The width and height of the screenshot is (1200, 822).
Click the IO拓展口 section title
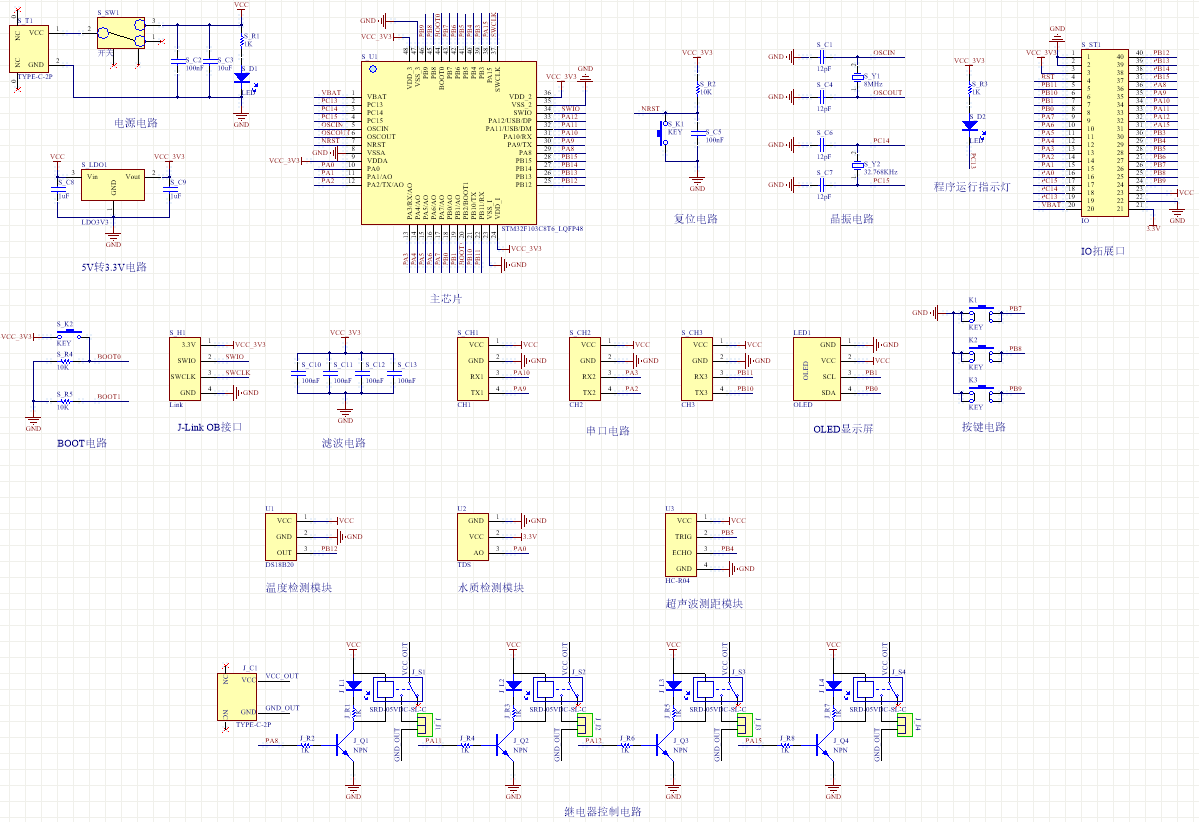[x=1102, y=251]
